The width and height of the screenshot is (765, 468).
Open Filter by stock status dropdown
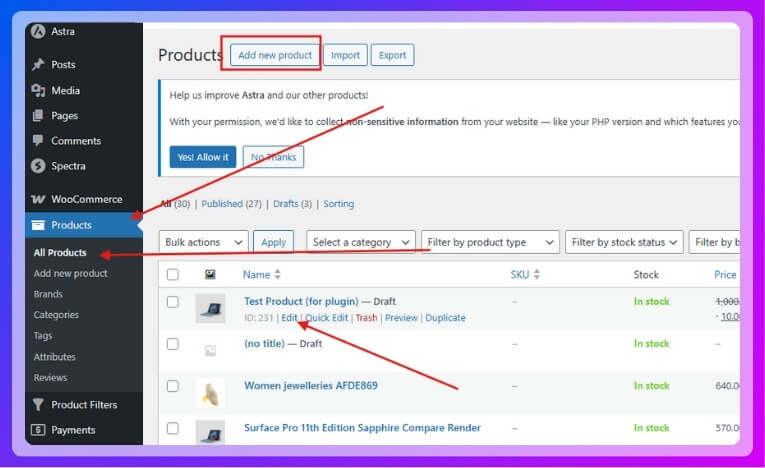coord(624,242)
